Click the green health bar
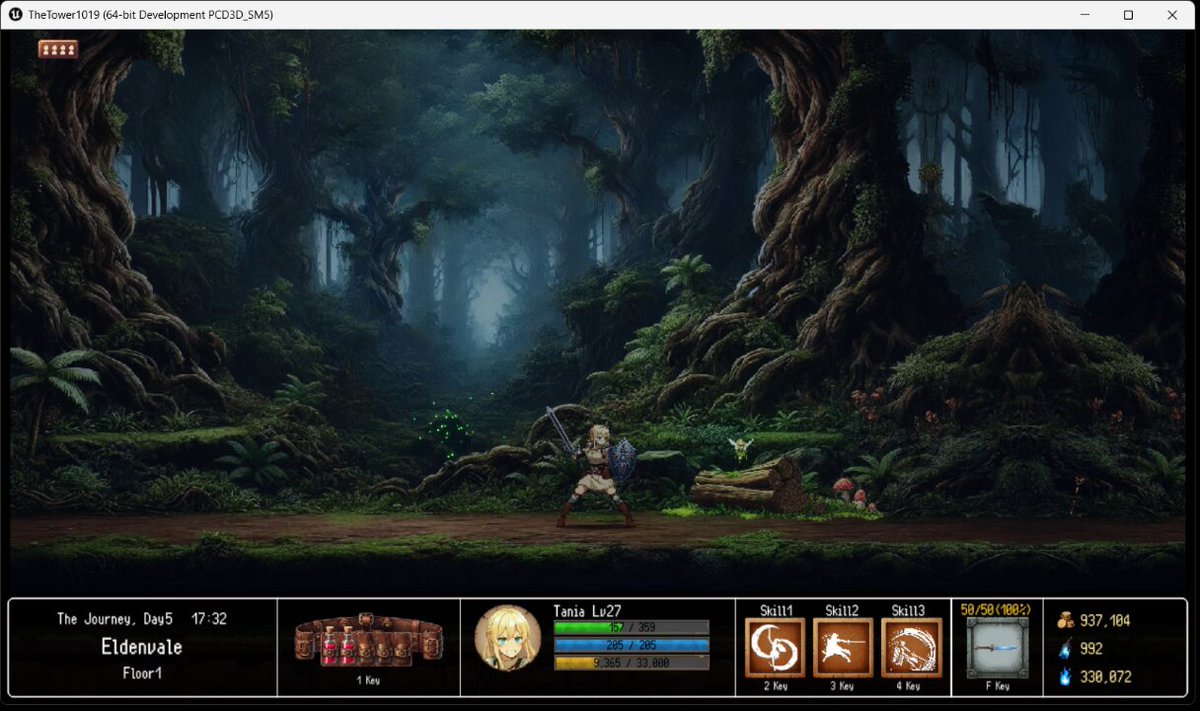Screen dimensions: 1200x711 click(x=631, y=628)
